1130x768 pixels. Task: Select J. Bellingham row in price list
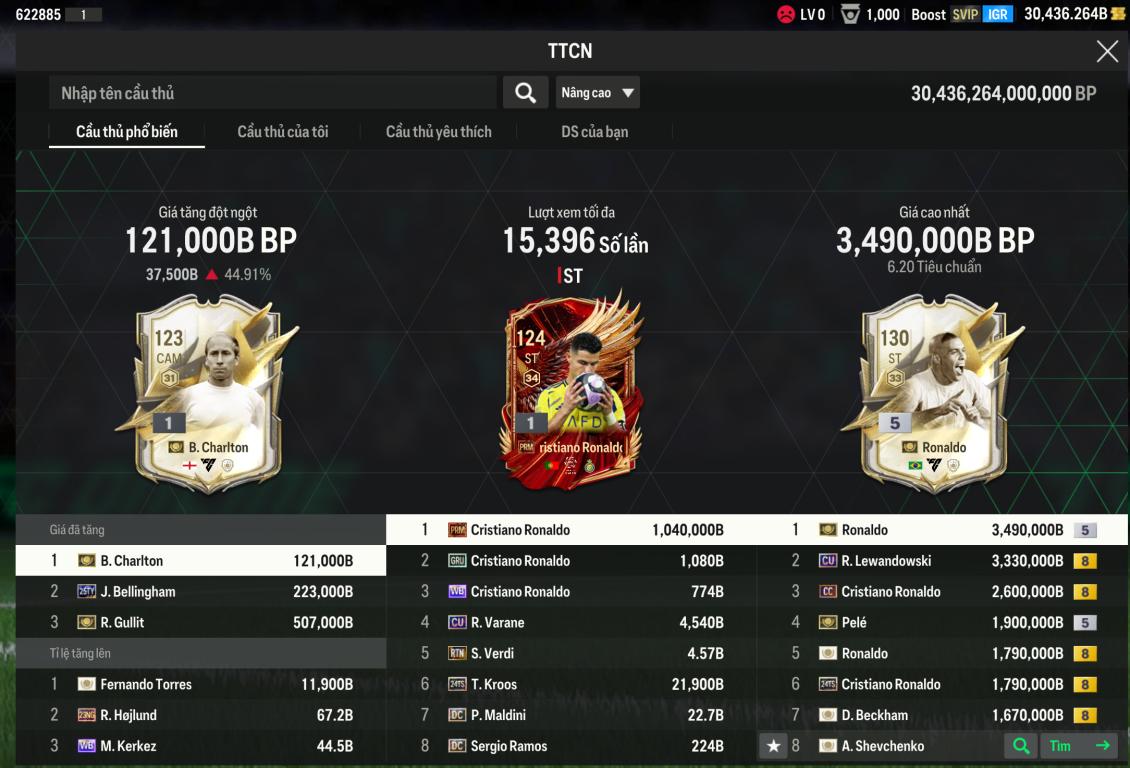pos(201,591)
